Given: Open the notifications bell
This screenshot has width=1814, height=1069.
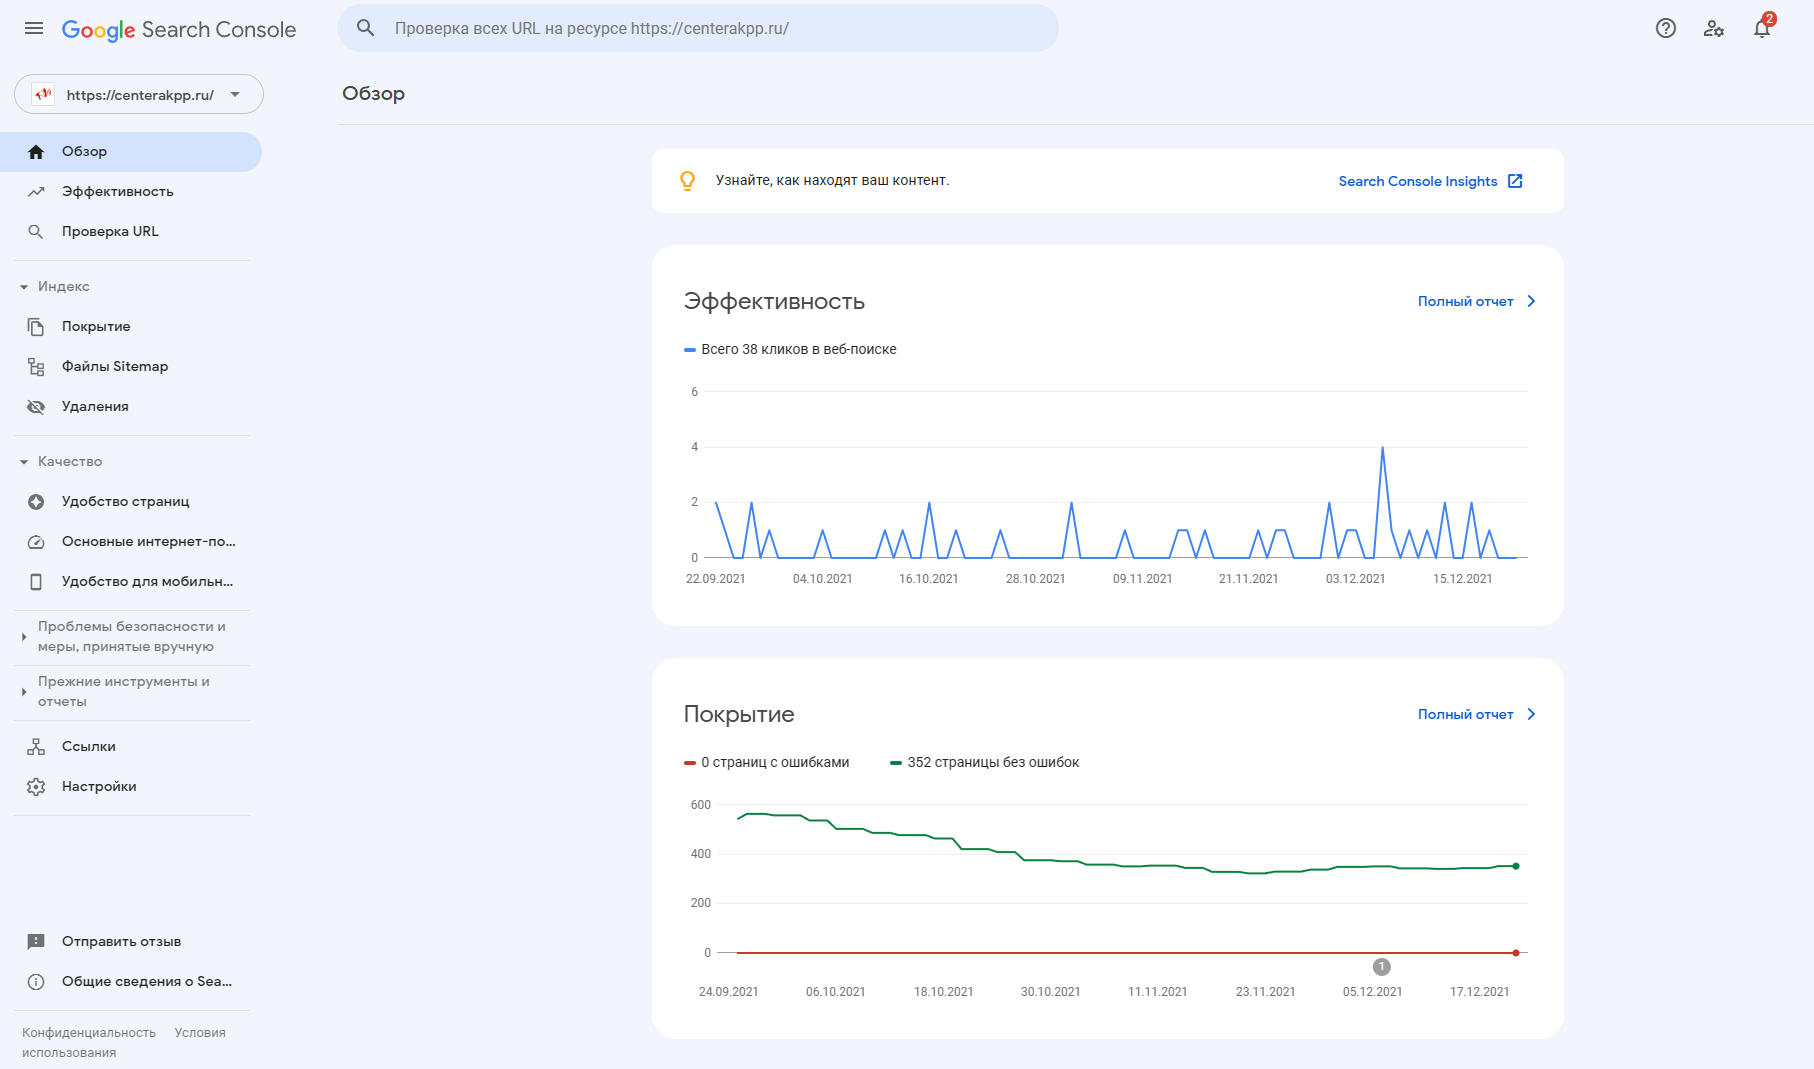Looking at the screenshot, I should click(x=1762, y=28).
